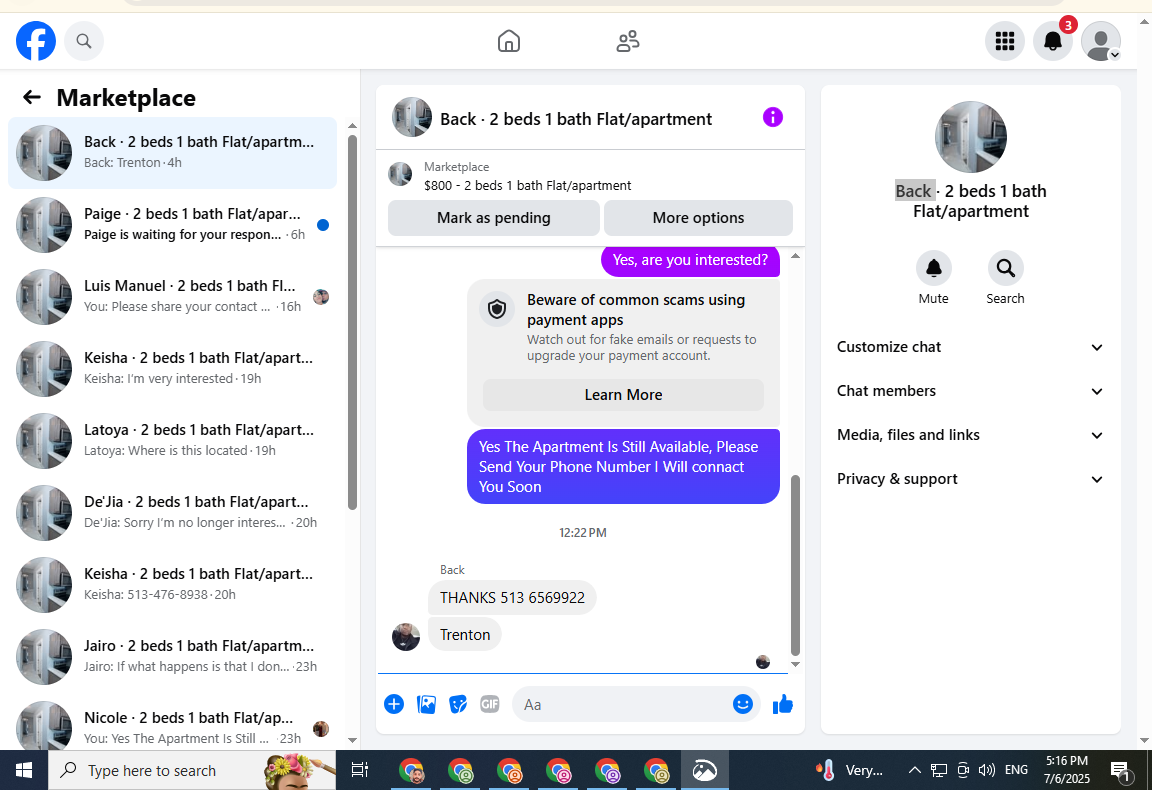Click the Facebook search magnifier icon
This screenshot has width=1152, height=790.
point(84,41)
